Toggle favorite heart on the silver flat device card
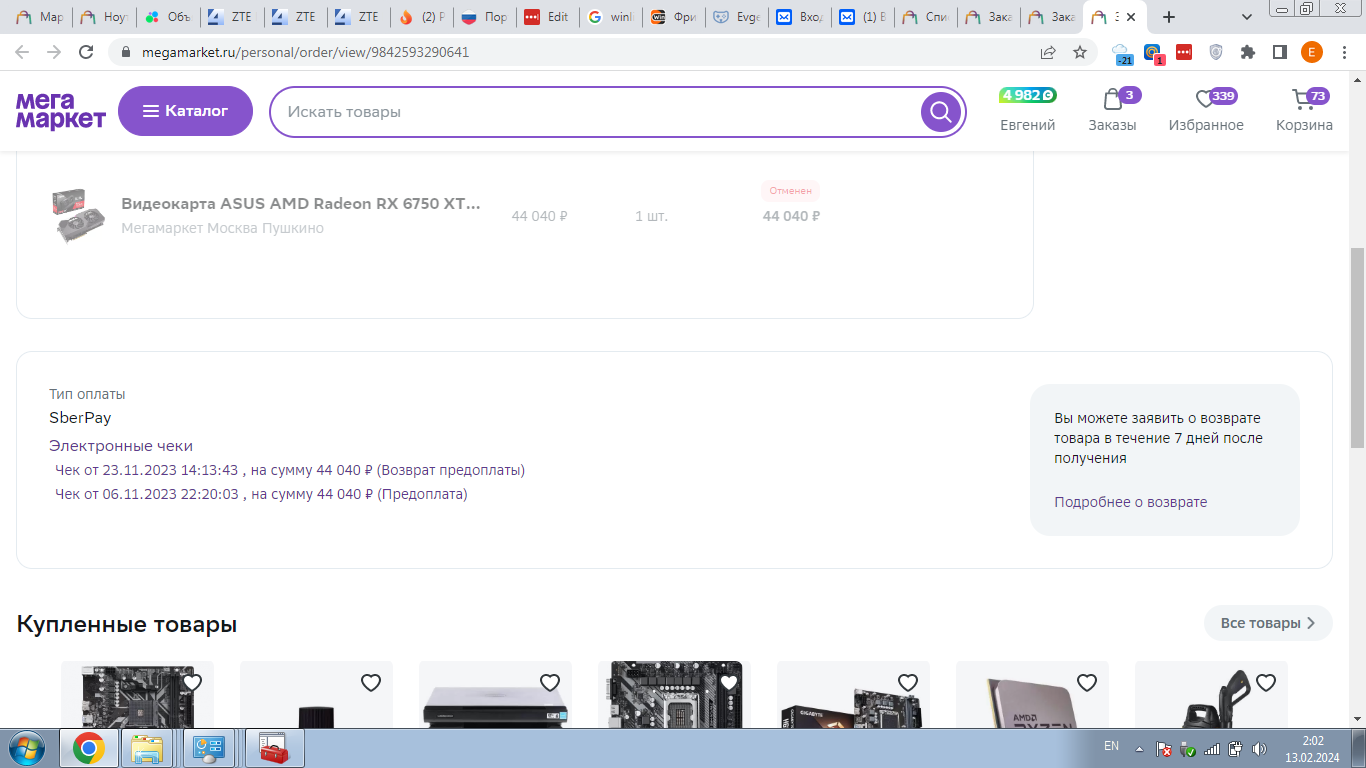 click(550, 683)
